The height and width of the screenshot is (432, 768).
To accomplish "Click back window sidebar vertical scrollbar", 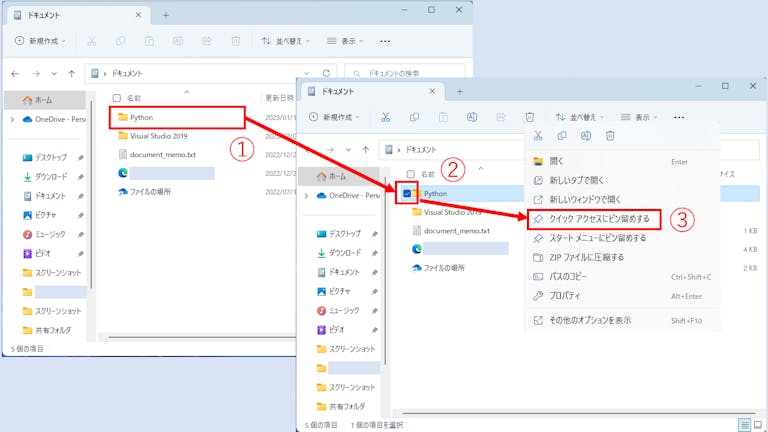I will point(91,194).
